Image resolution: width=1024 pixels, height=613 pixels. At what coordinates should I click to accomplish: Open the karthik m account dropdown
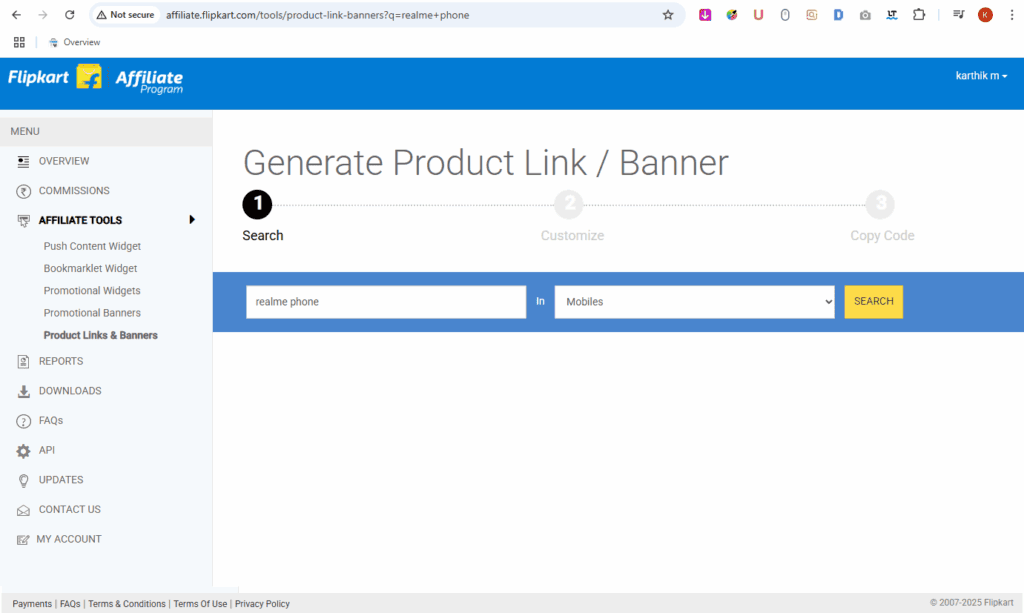(x=981, y=76)
